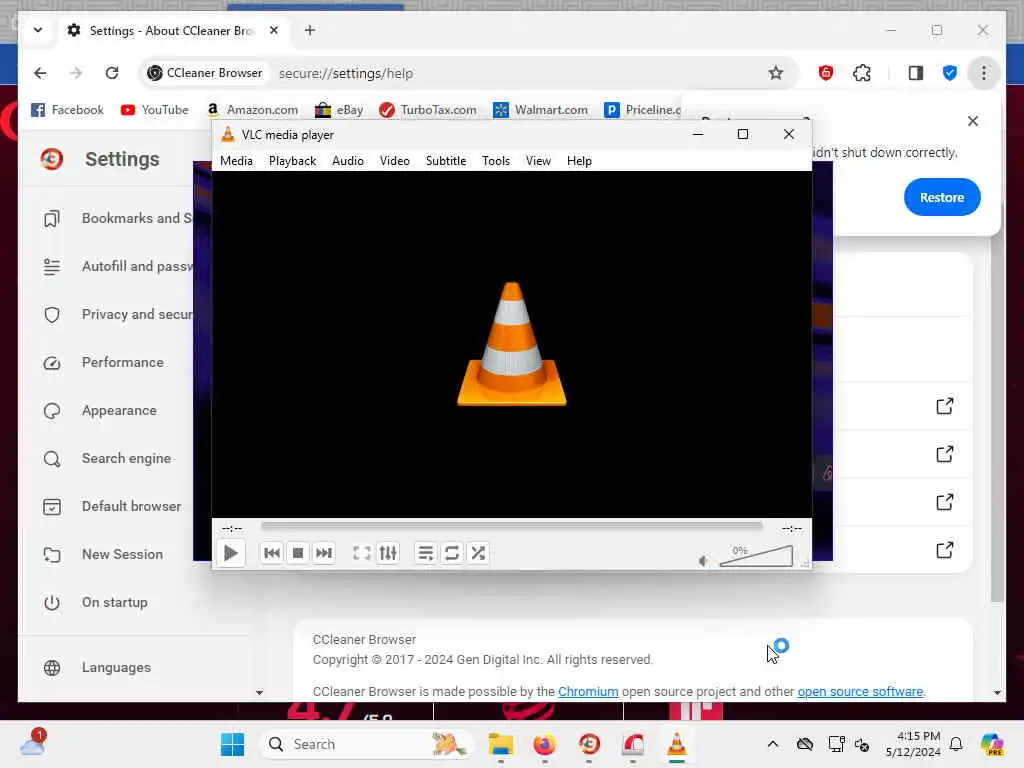The height and width of the screenshot is (768, 1024).
Task: Open Firefox from taskbar
Action: tap(544, 744)
